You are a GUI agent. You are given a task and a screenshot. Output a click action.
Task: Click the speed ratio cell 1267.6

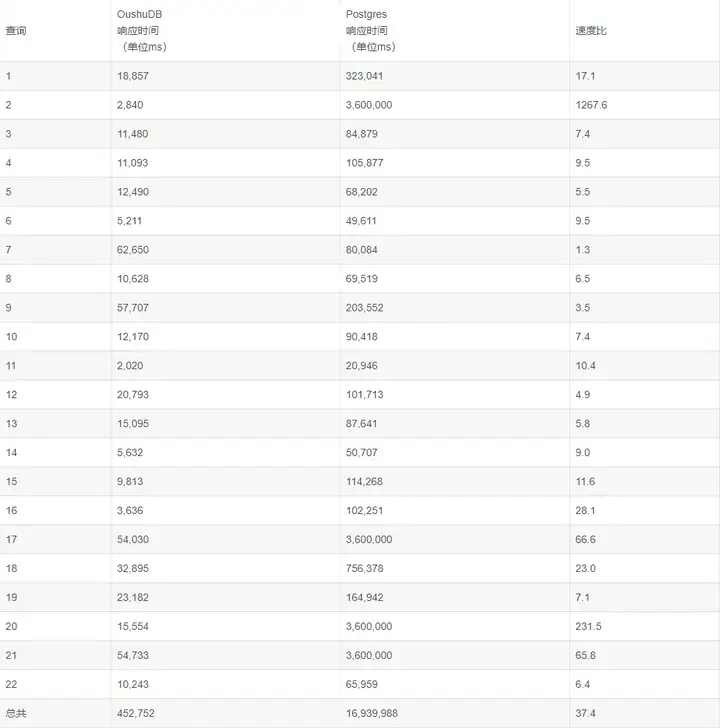click(591, 105)
